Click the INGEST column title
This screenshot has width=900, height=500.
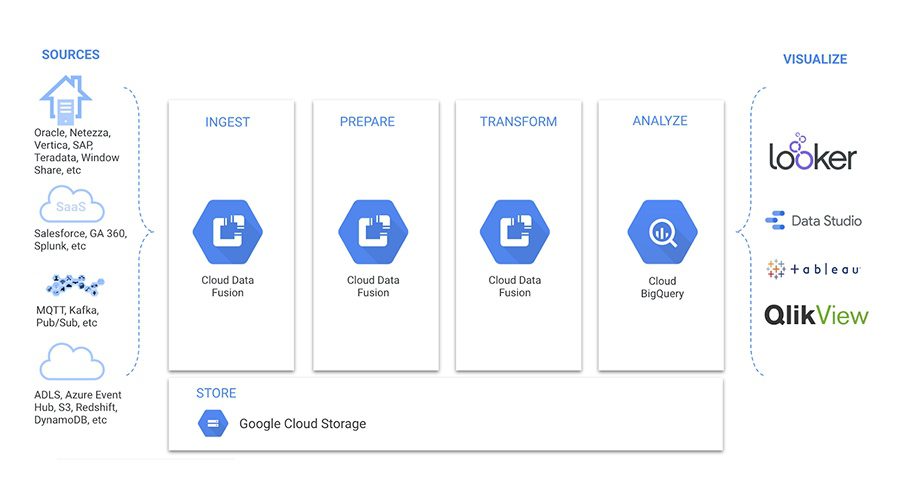pyautogui.click(x=227, y=122)
